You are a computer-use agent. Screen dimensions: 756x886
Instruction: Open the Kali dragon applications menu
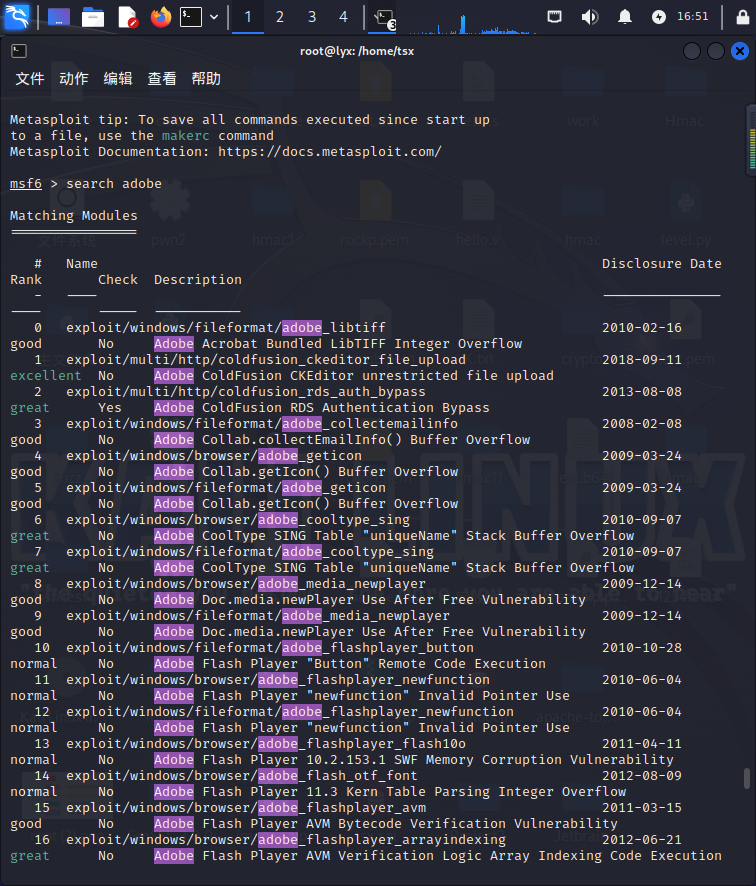pyautogui.click(x=16, y=16)
